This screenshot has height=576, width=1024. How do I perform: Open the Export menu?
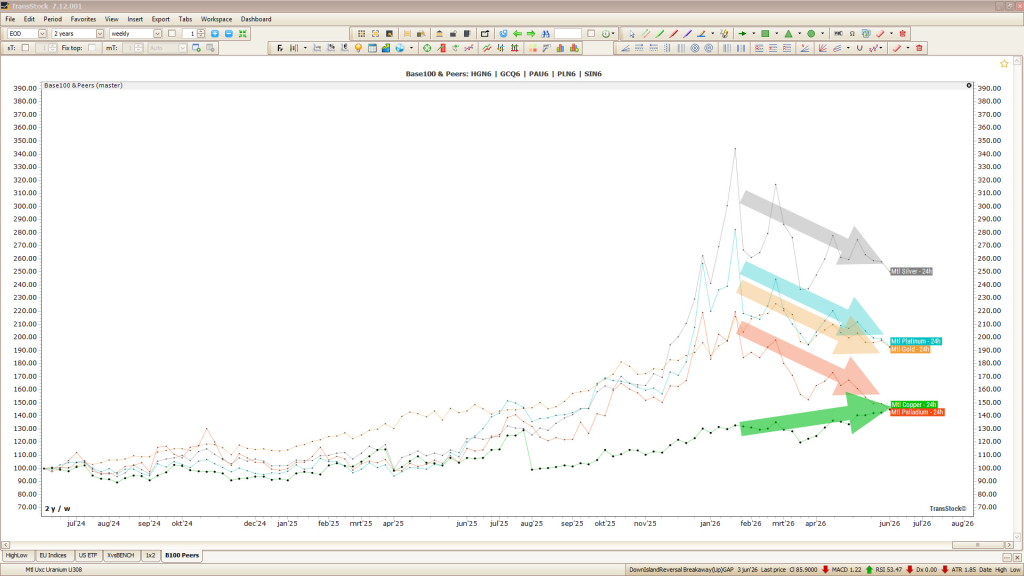[x=161, y=19]
